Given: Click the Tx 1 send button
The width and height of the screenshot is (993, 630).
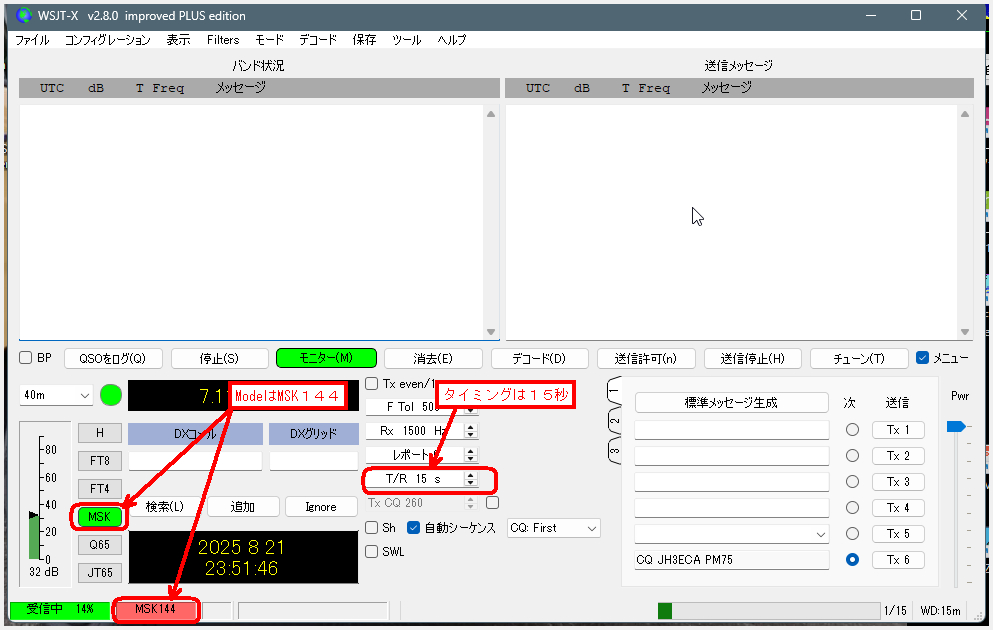Looking at the screenshot, I should pyautogui.click(x=898, y=430).
